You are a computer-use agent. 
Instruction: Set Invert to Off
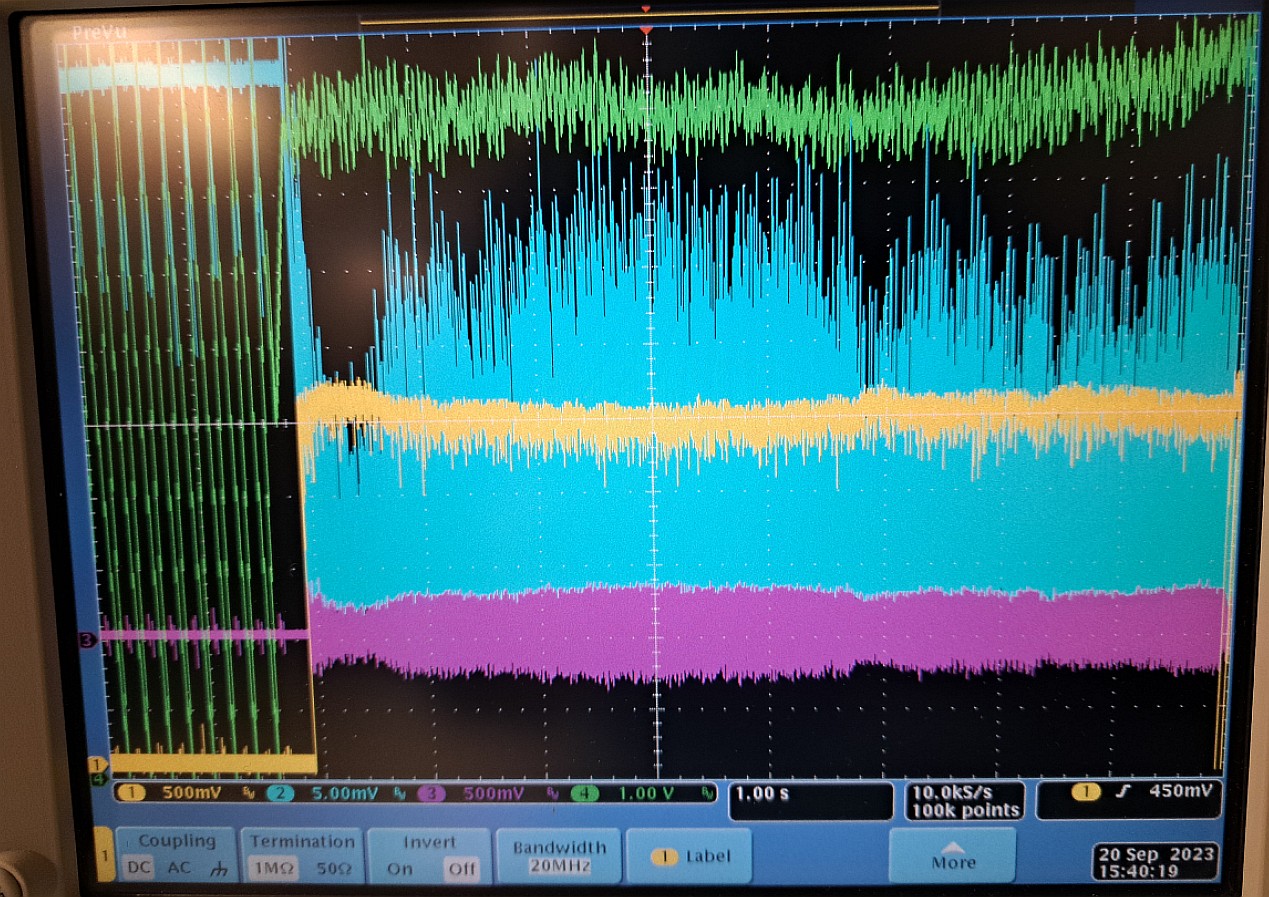tap(461, 868)
